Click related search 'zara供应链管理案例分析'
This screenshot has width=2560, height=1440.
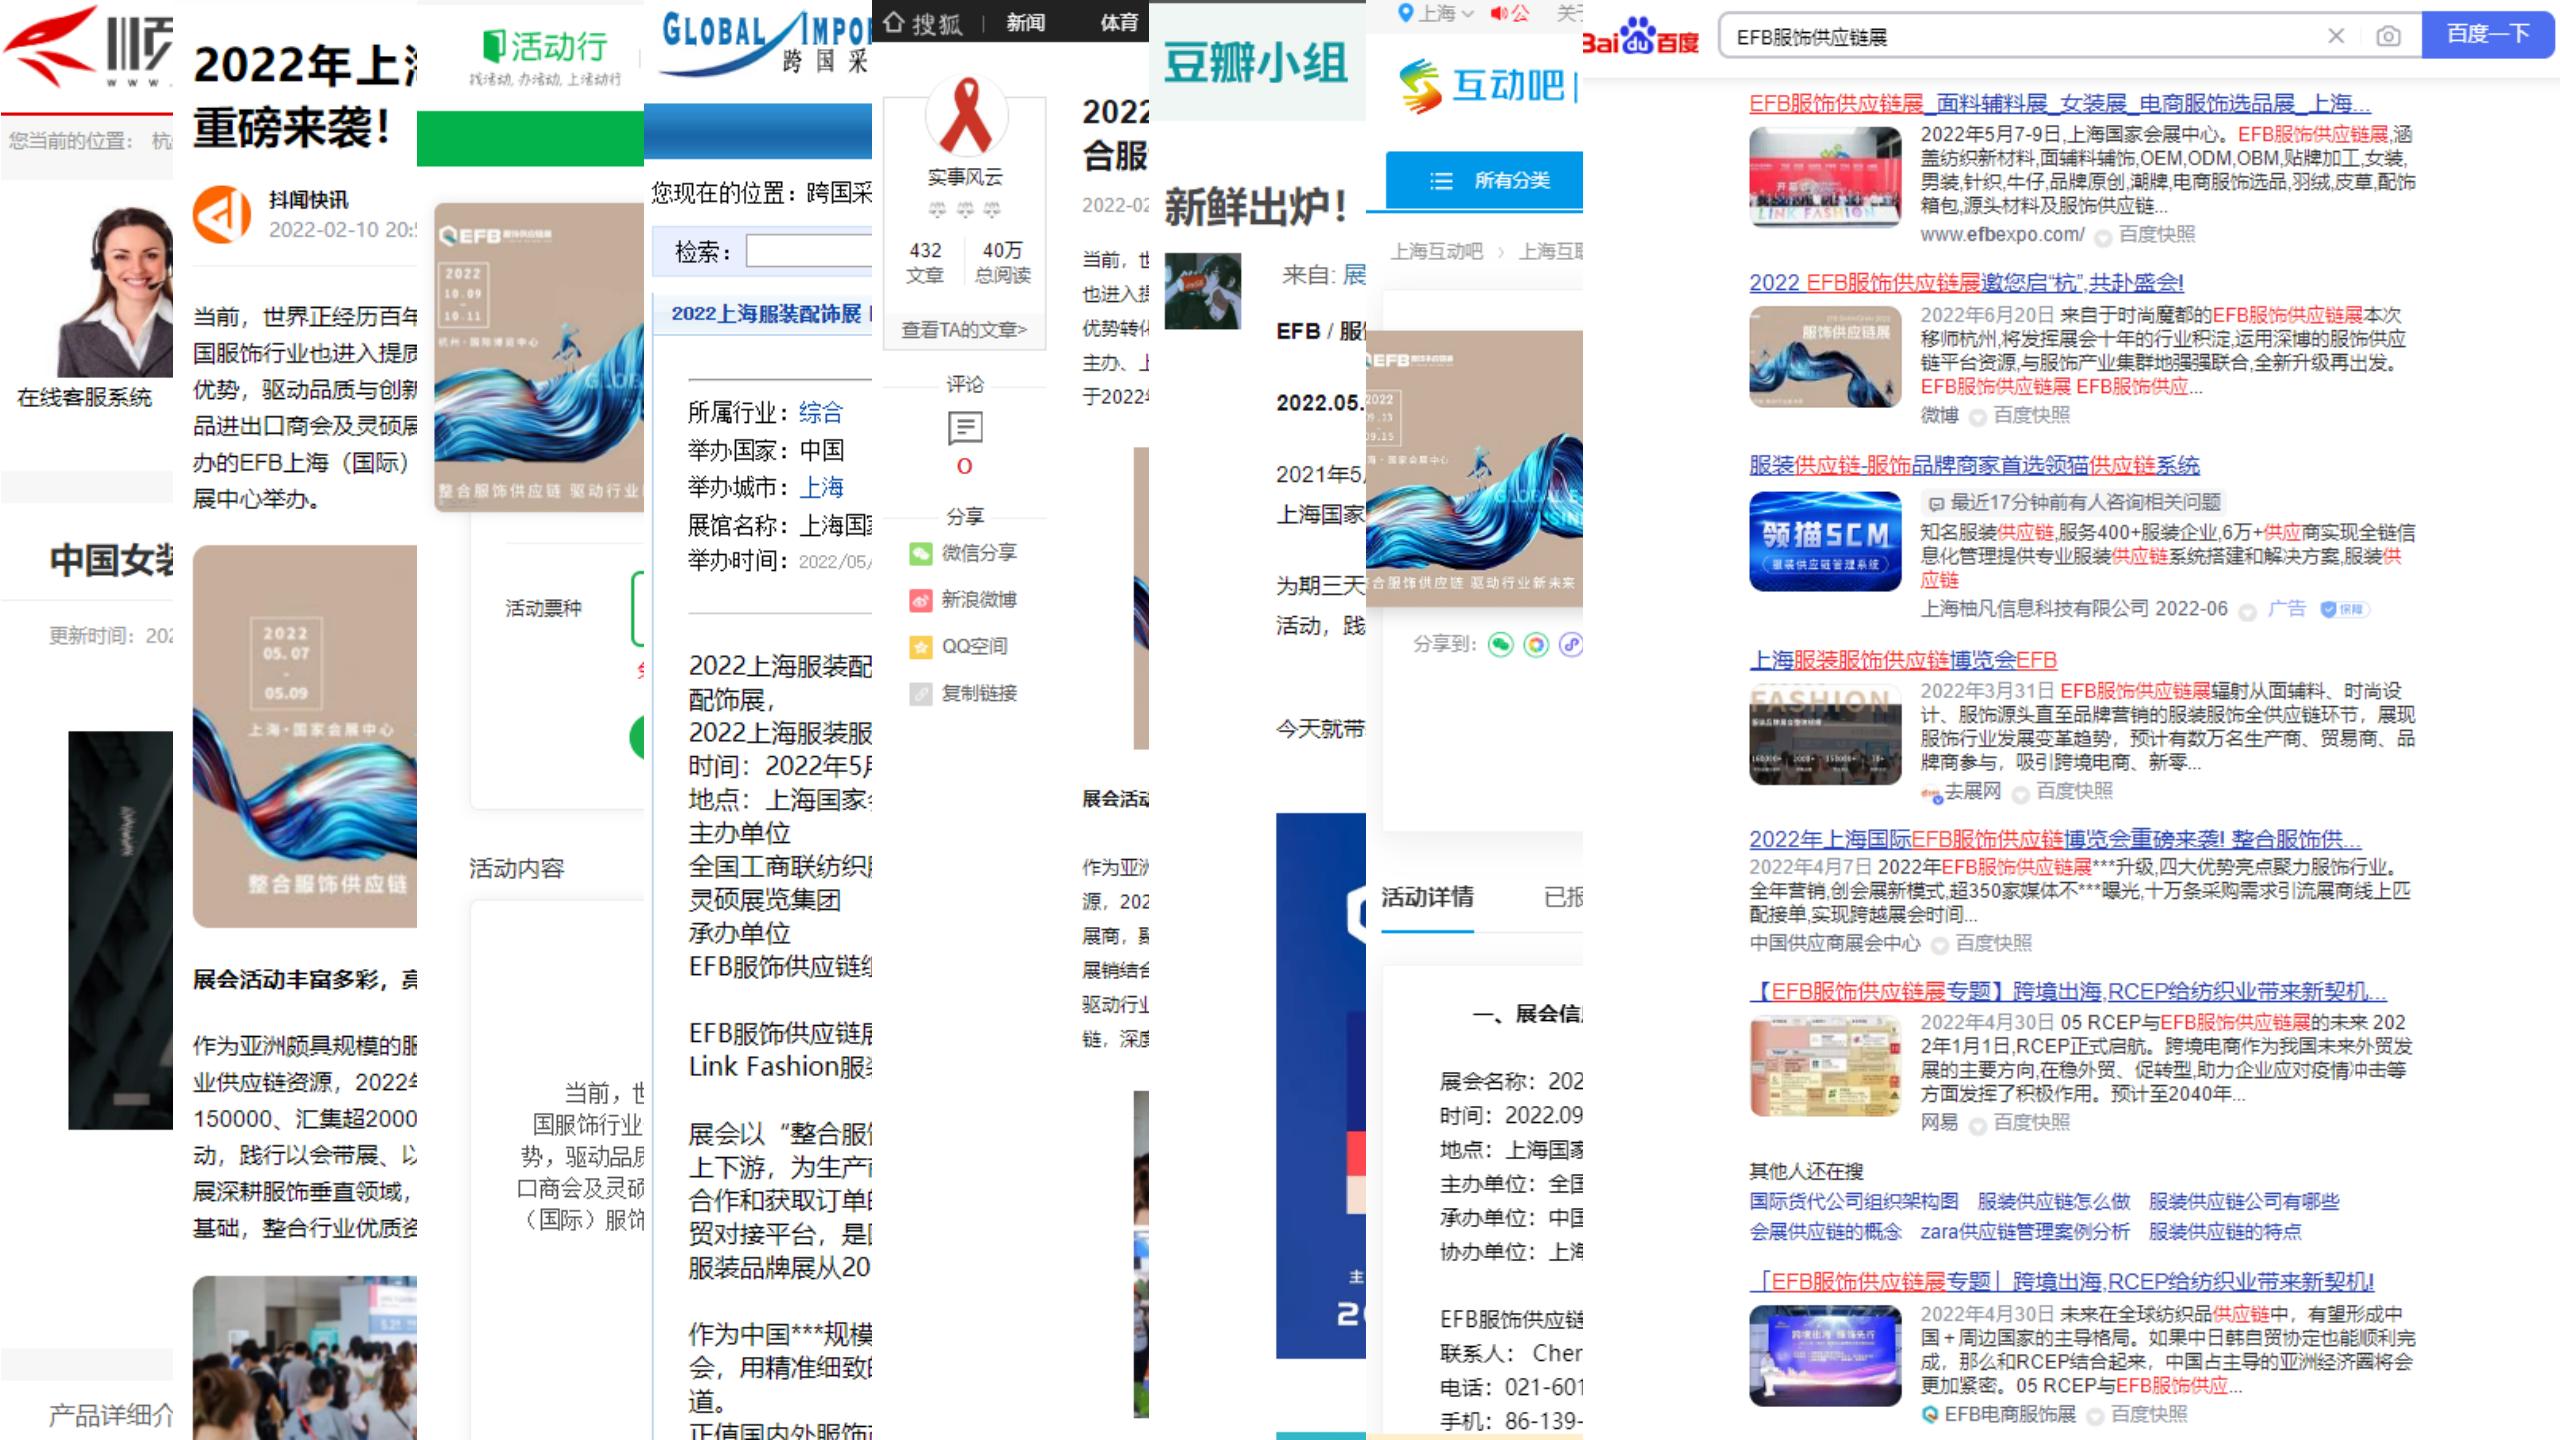(2024, 1231)
